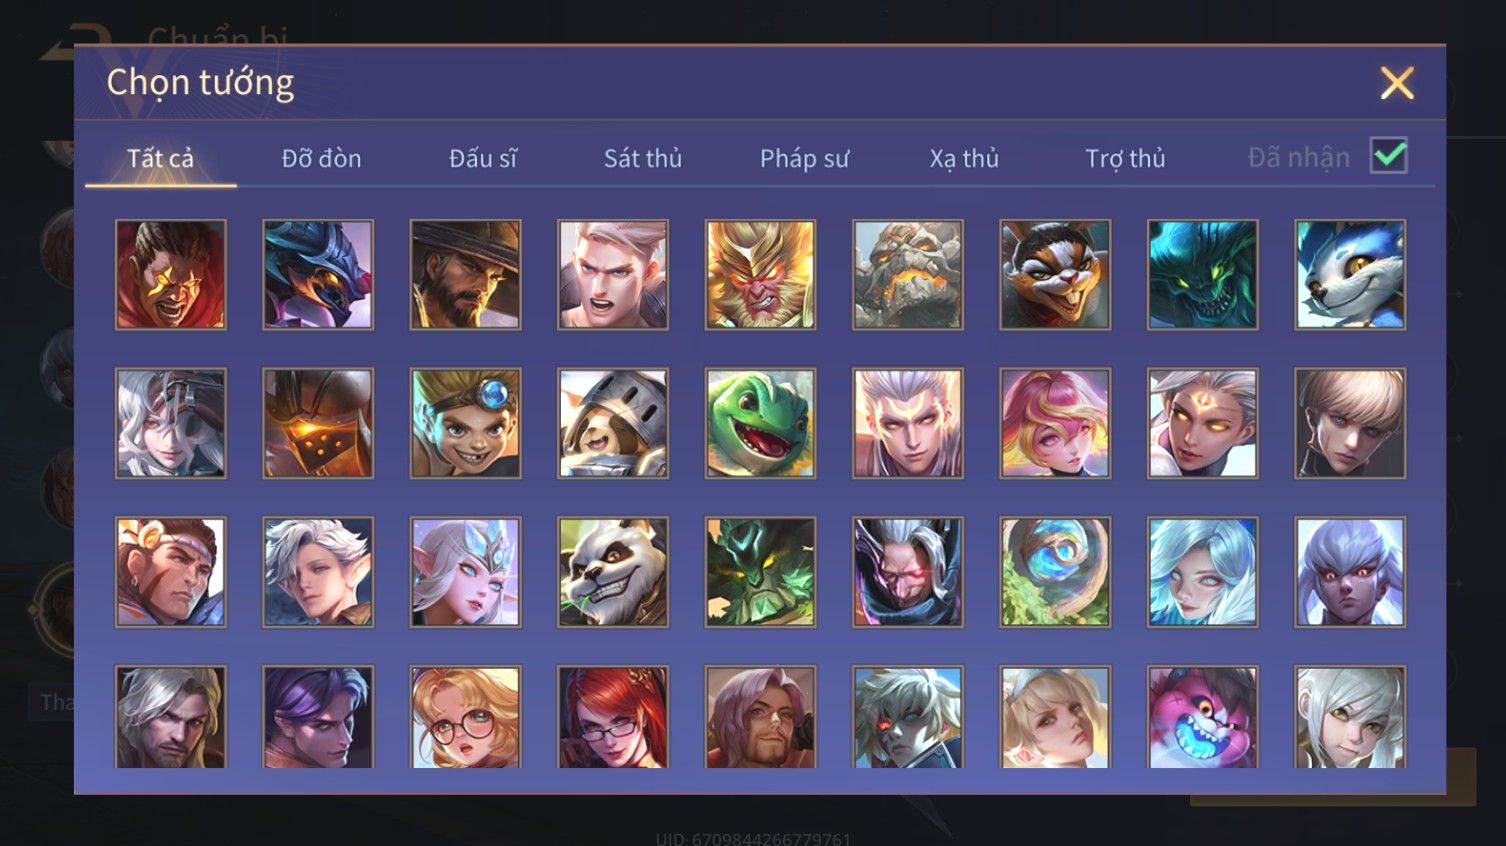Pick the goggles boy with blue gem

(x=465, y=423)
